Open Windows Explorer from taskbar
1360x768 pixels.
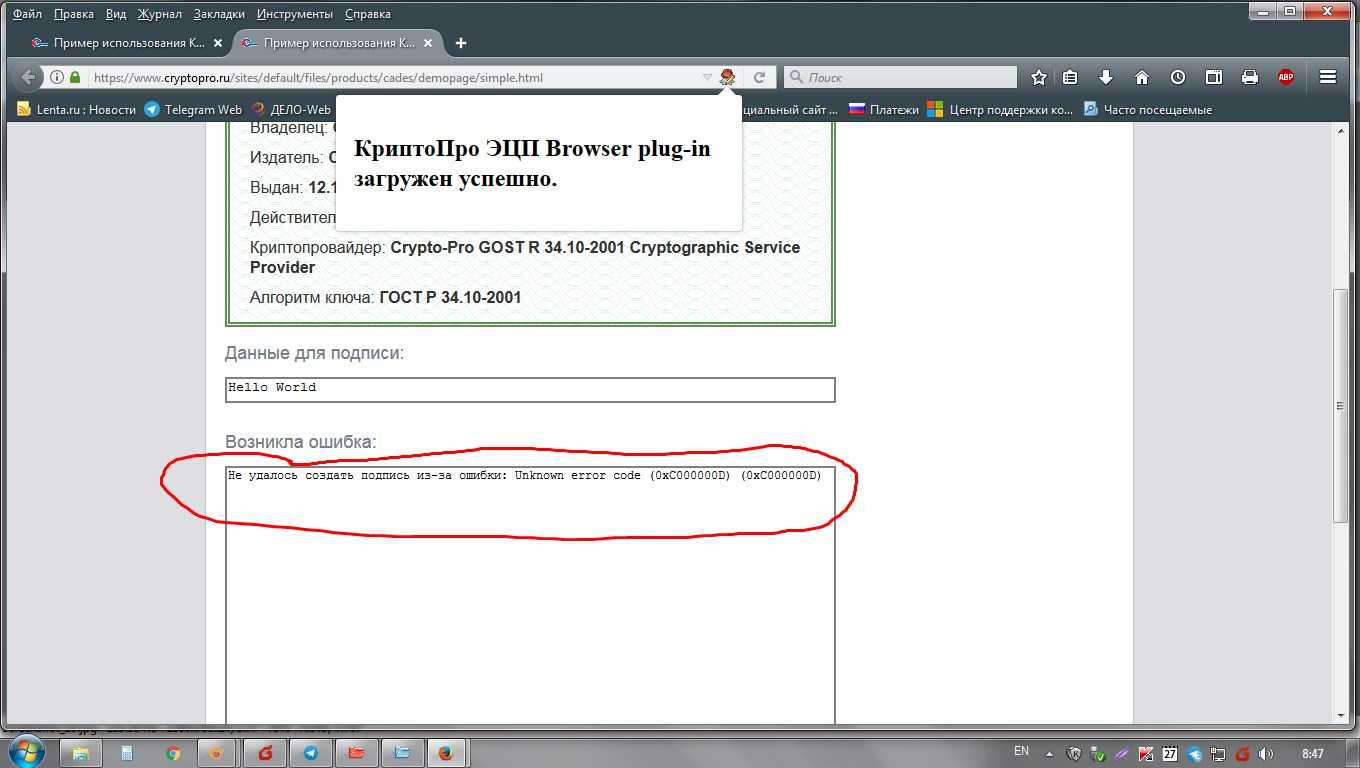(80, 753)
